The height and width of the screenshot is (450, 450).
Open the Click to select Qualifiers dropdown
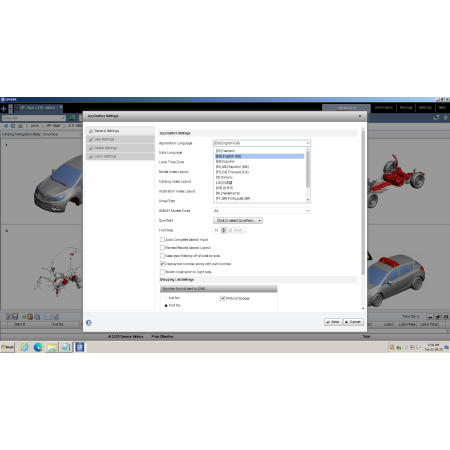[238, 220]
